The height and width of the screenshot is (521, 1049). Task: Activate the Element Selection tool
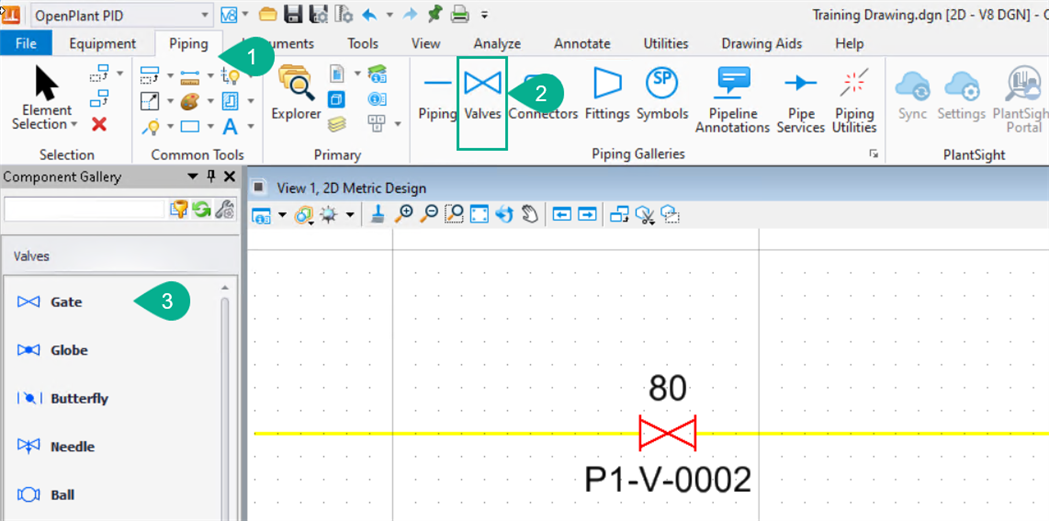pos(46,98)
